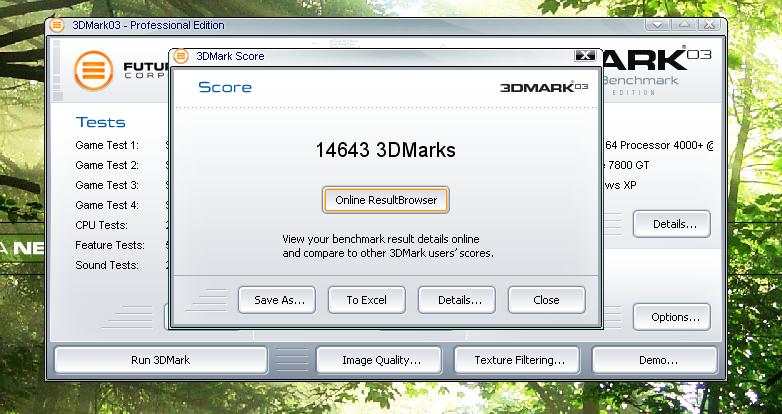782x414 pixels.
Task: Select the 14643 3DMarks score text
Action: pos(386,150)
